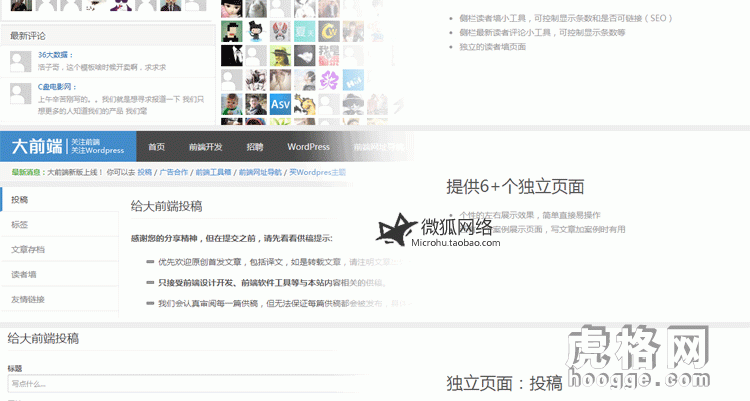
Task: Follow the 前端工具箱 announcement link
Action: point(213,172)
